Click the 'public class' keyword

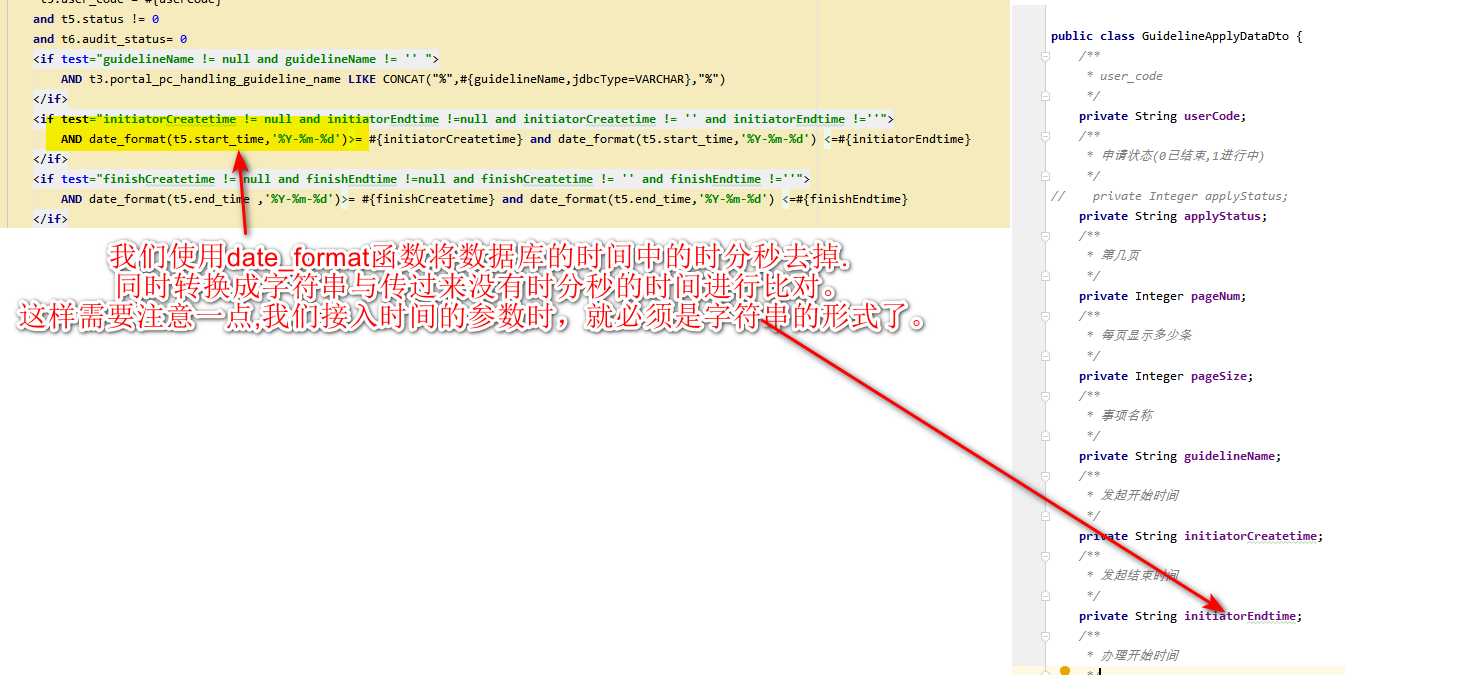coord(1092,36)
